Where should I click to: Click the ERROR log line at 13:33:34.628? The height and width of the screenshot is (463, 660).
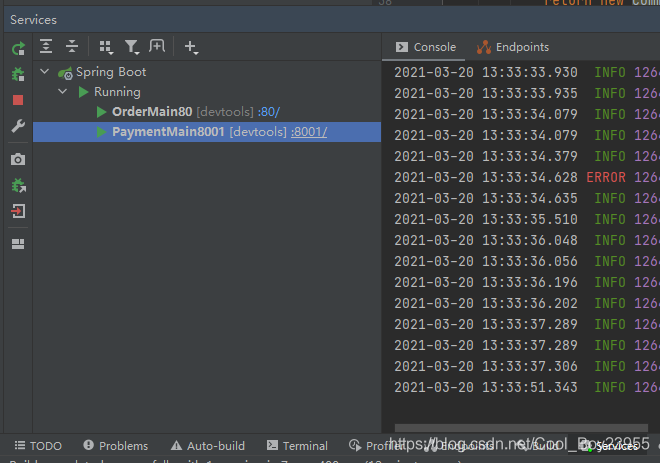point(527,177)
